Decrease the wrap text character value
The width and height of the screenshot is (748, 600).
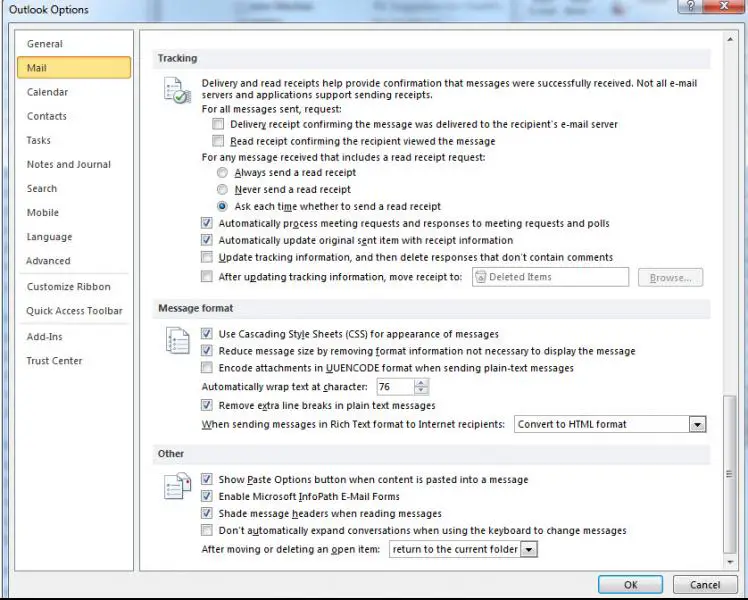tap(421, 391)
